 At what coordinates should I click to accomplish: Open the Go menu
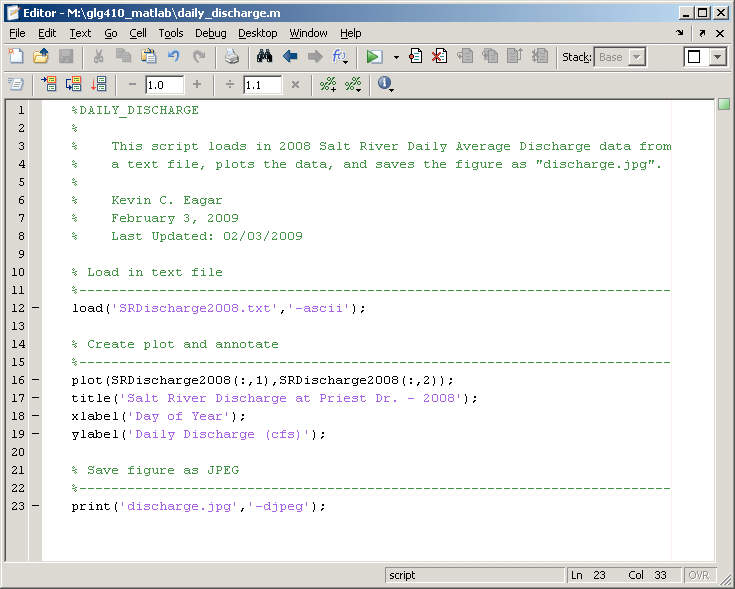[x=111, y=33]
